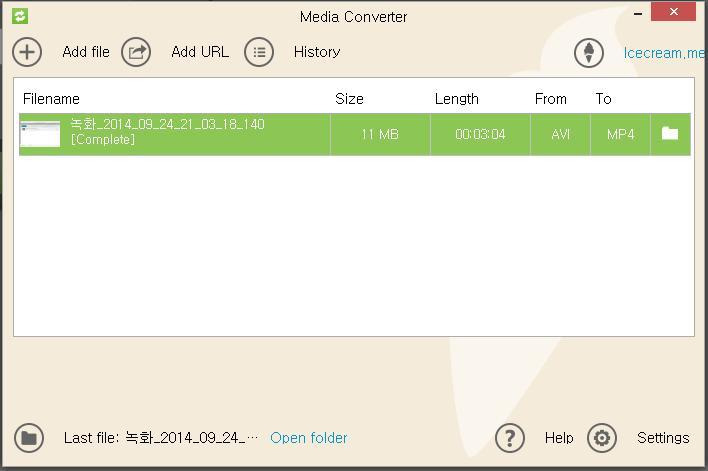Click the Add file plus icon
This screenshot has height=471, width=708.
click(27, 52)
